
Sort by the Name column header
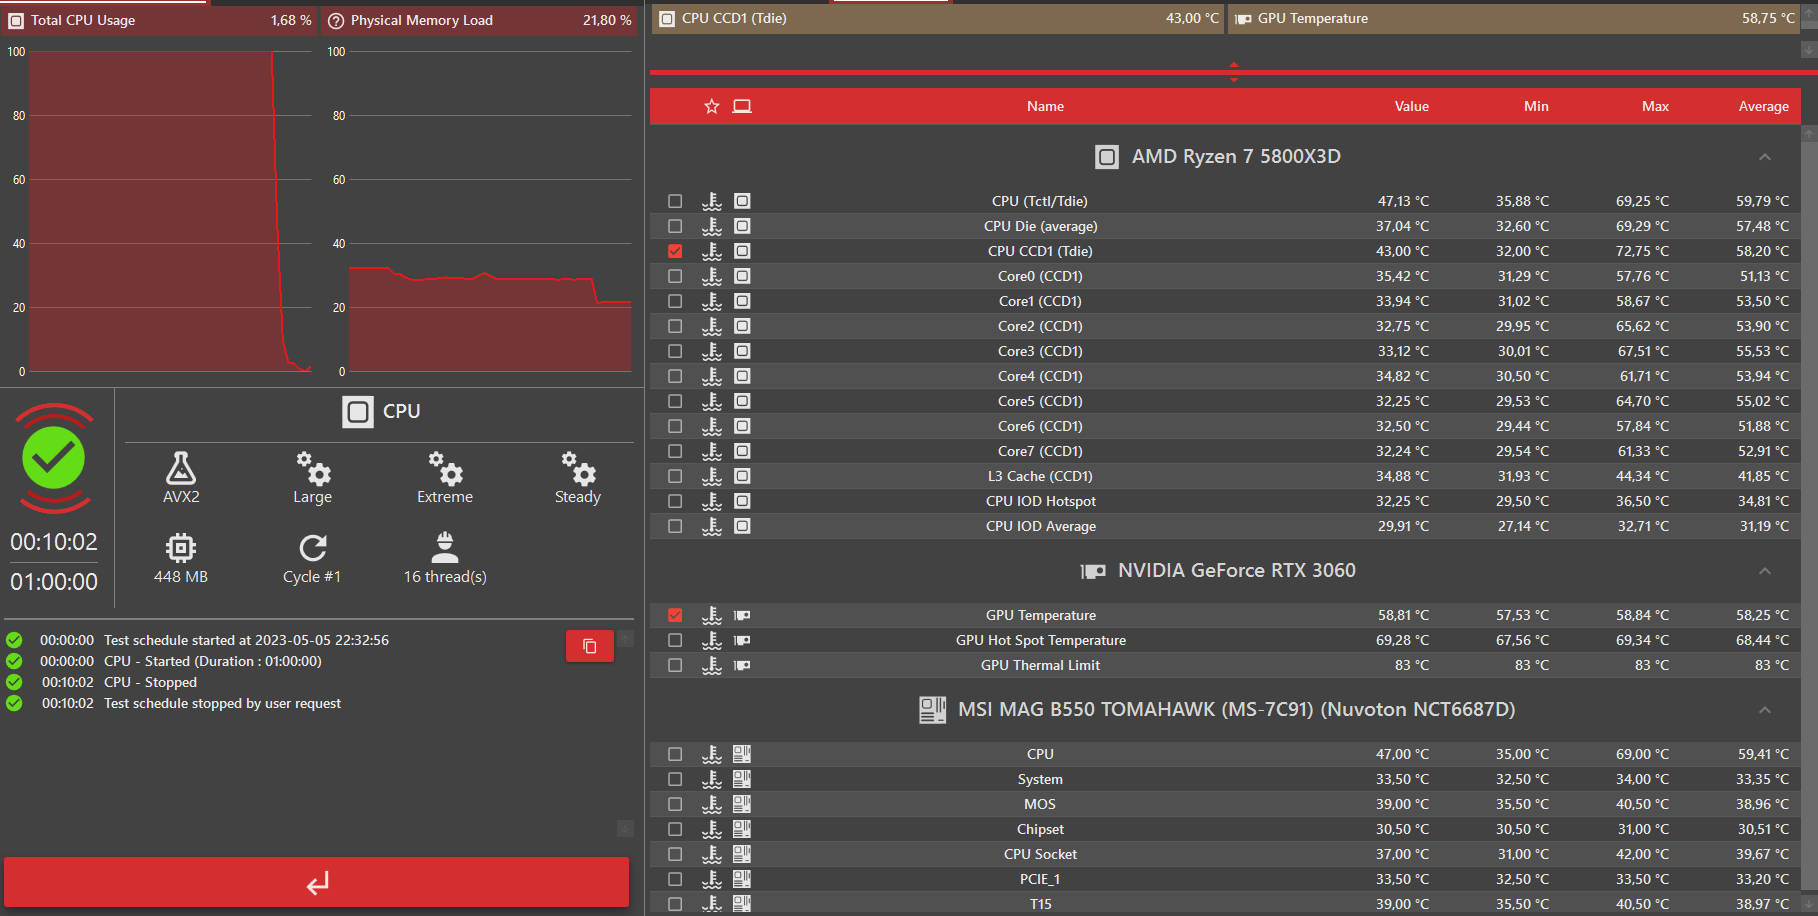pyautogui.click(x=1045, y=106)
